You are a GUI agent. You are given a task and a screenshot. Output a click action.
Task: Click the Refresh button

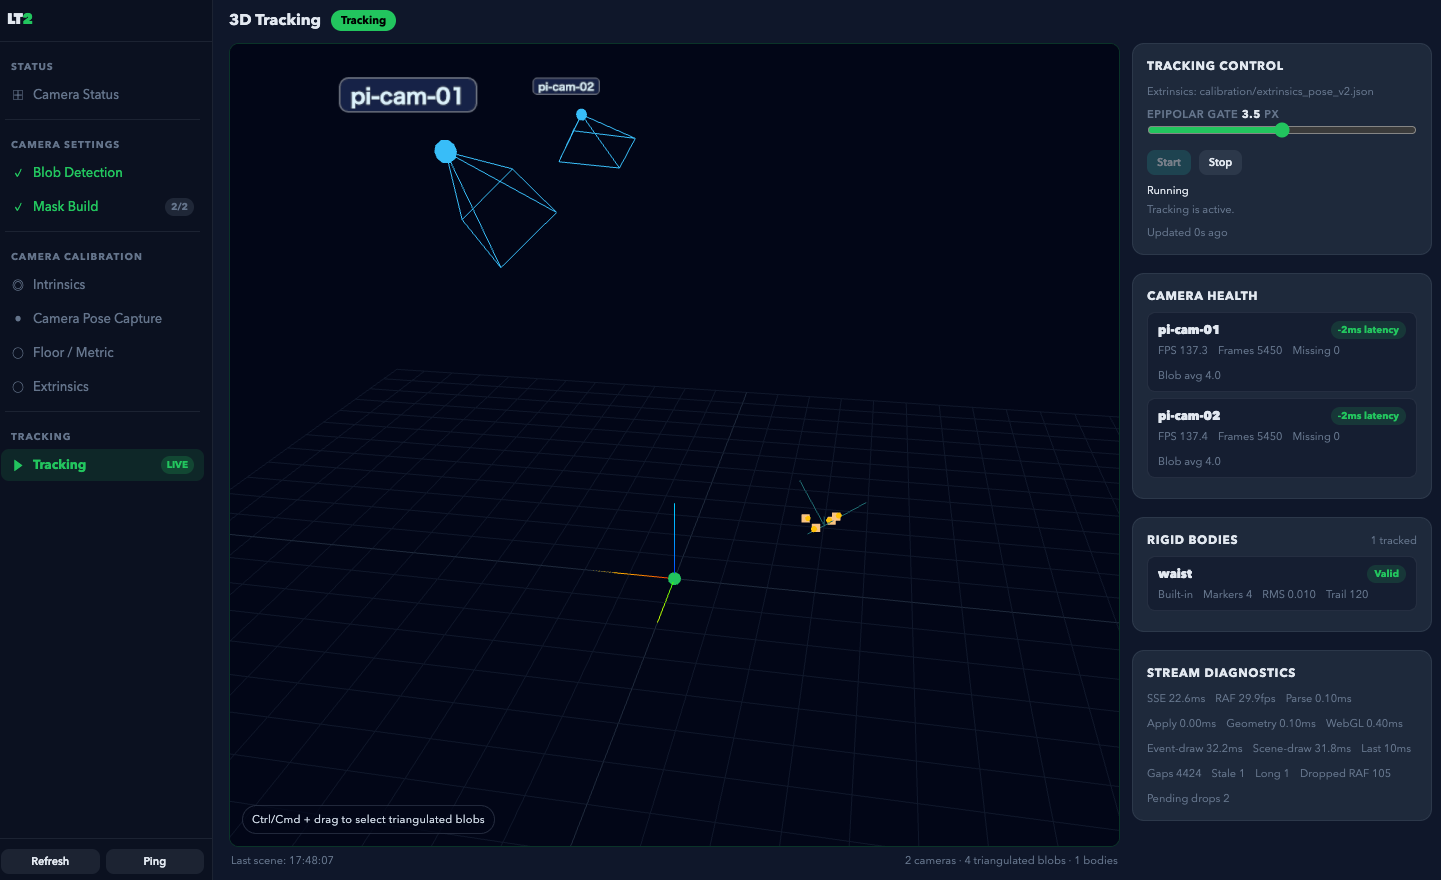(50, 861)
